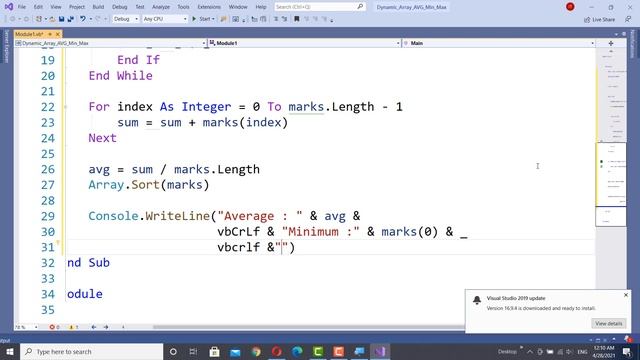Click the New Project toolbar icon
This screenshot has height=360, width=640.
coord(39,19)
